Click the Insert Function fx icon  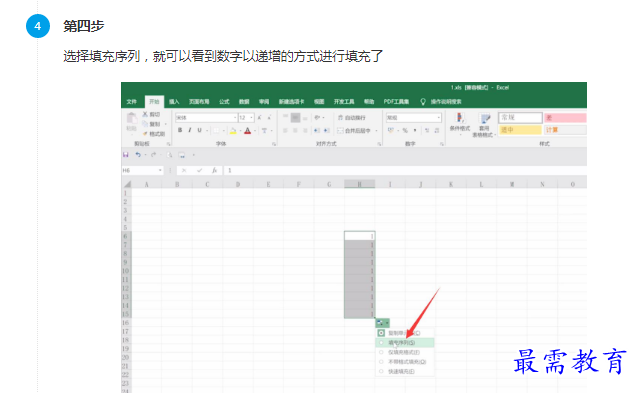[215, 171]
